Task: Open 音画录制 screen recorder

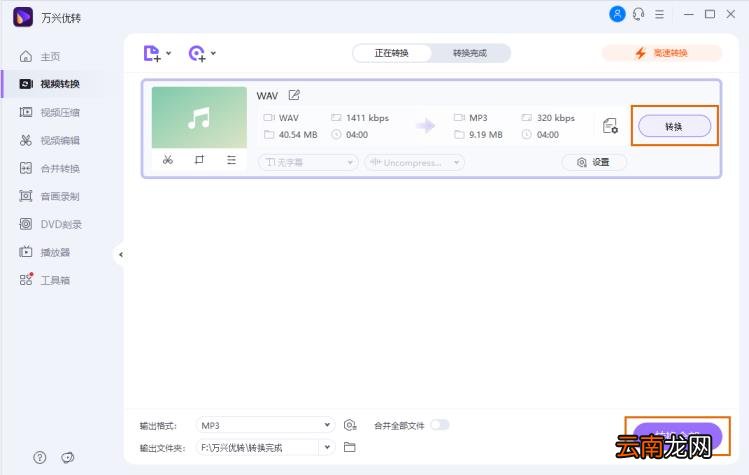Action: pos(50,196)
